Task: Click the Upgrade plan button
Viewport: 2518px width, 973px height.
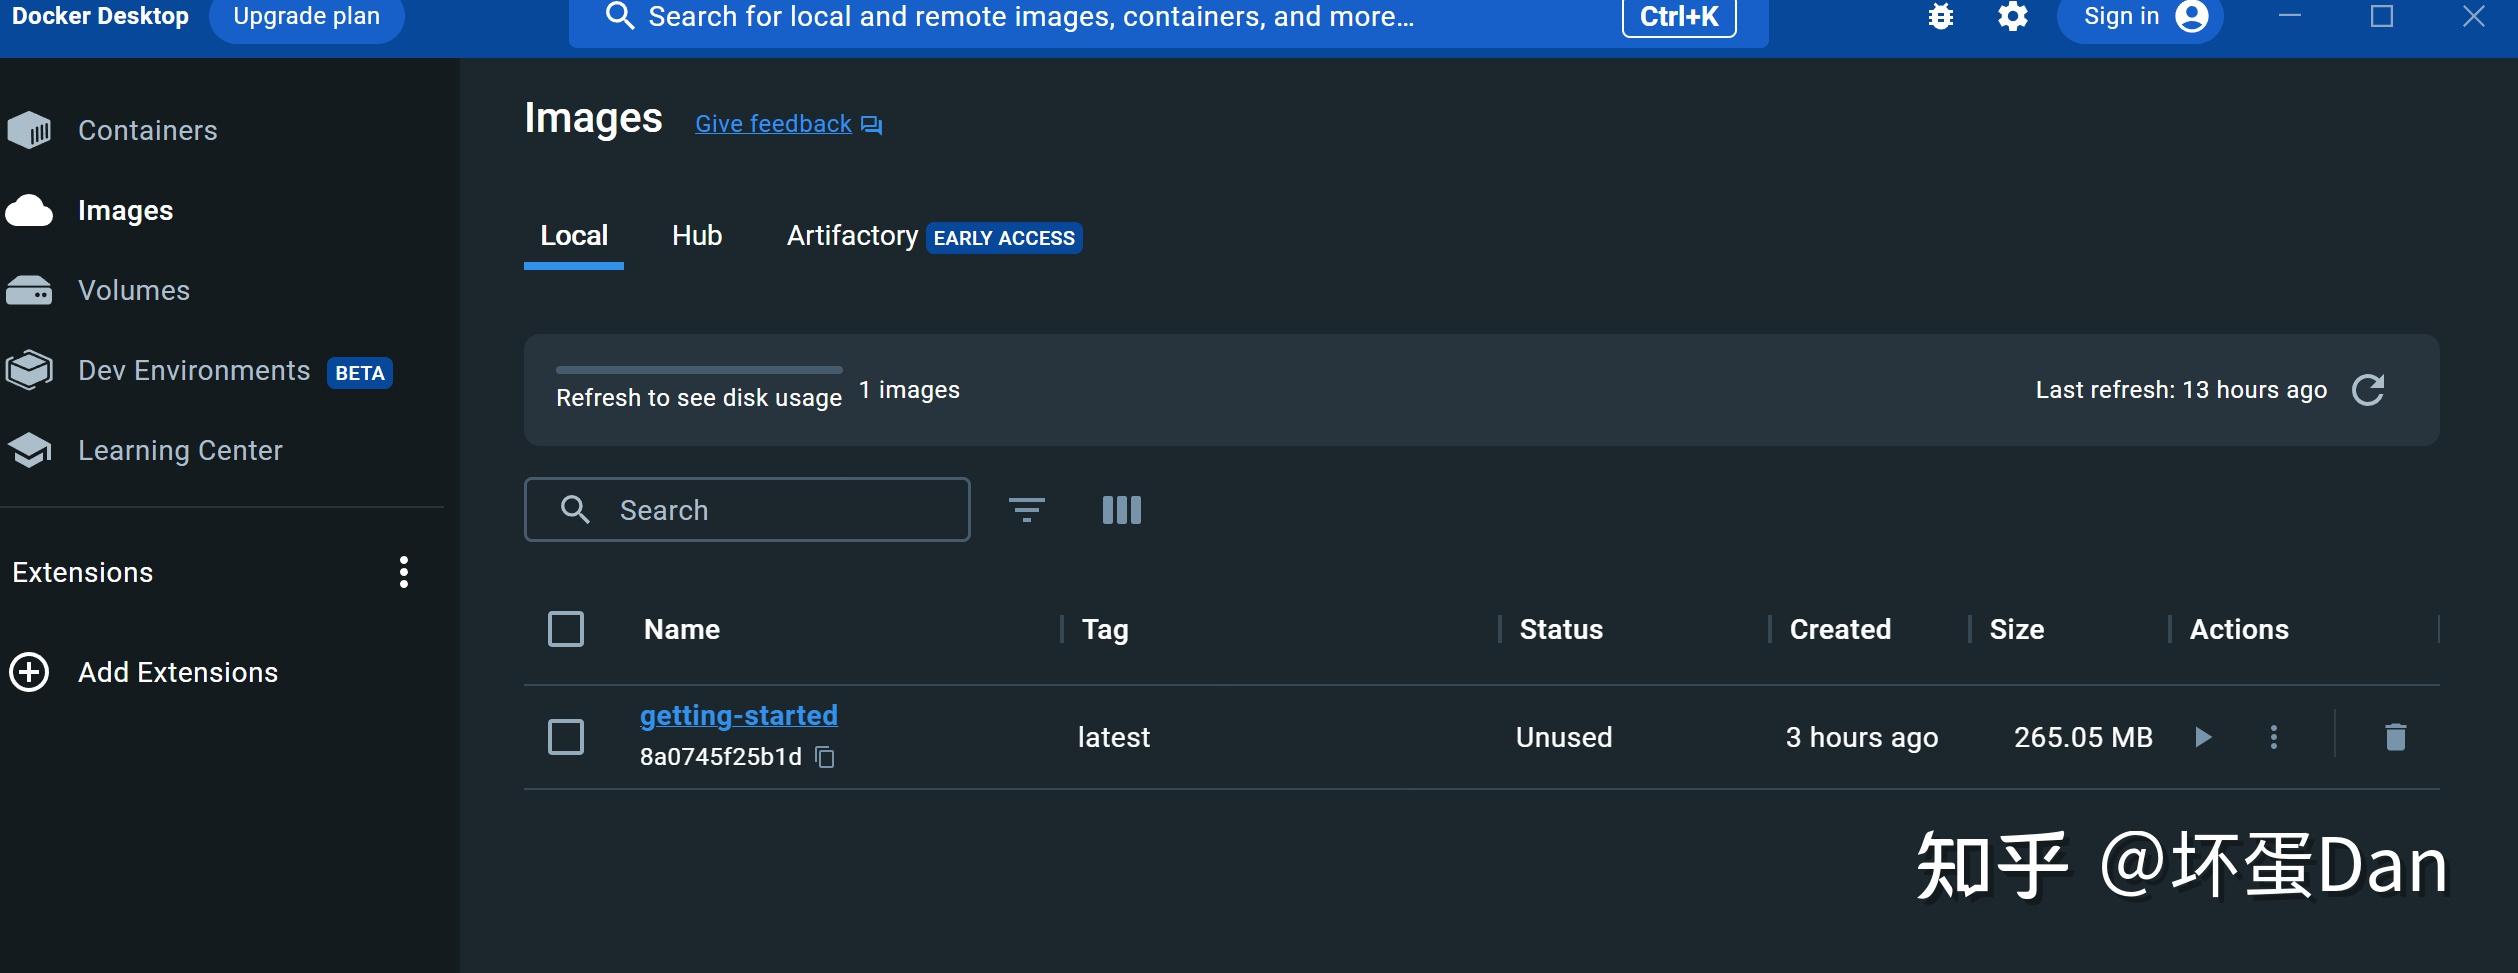Action: point(307,17)
